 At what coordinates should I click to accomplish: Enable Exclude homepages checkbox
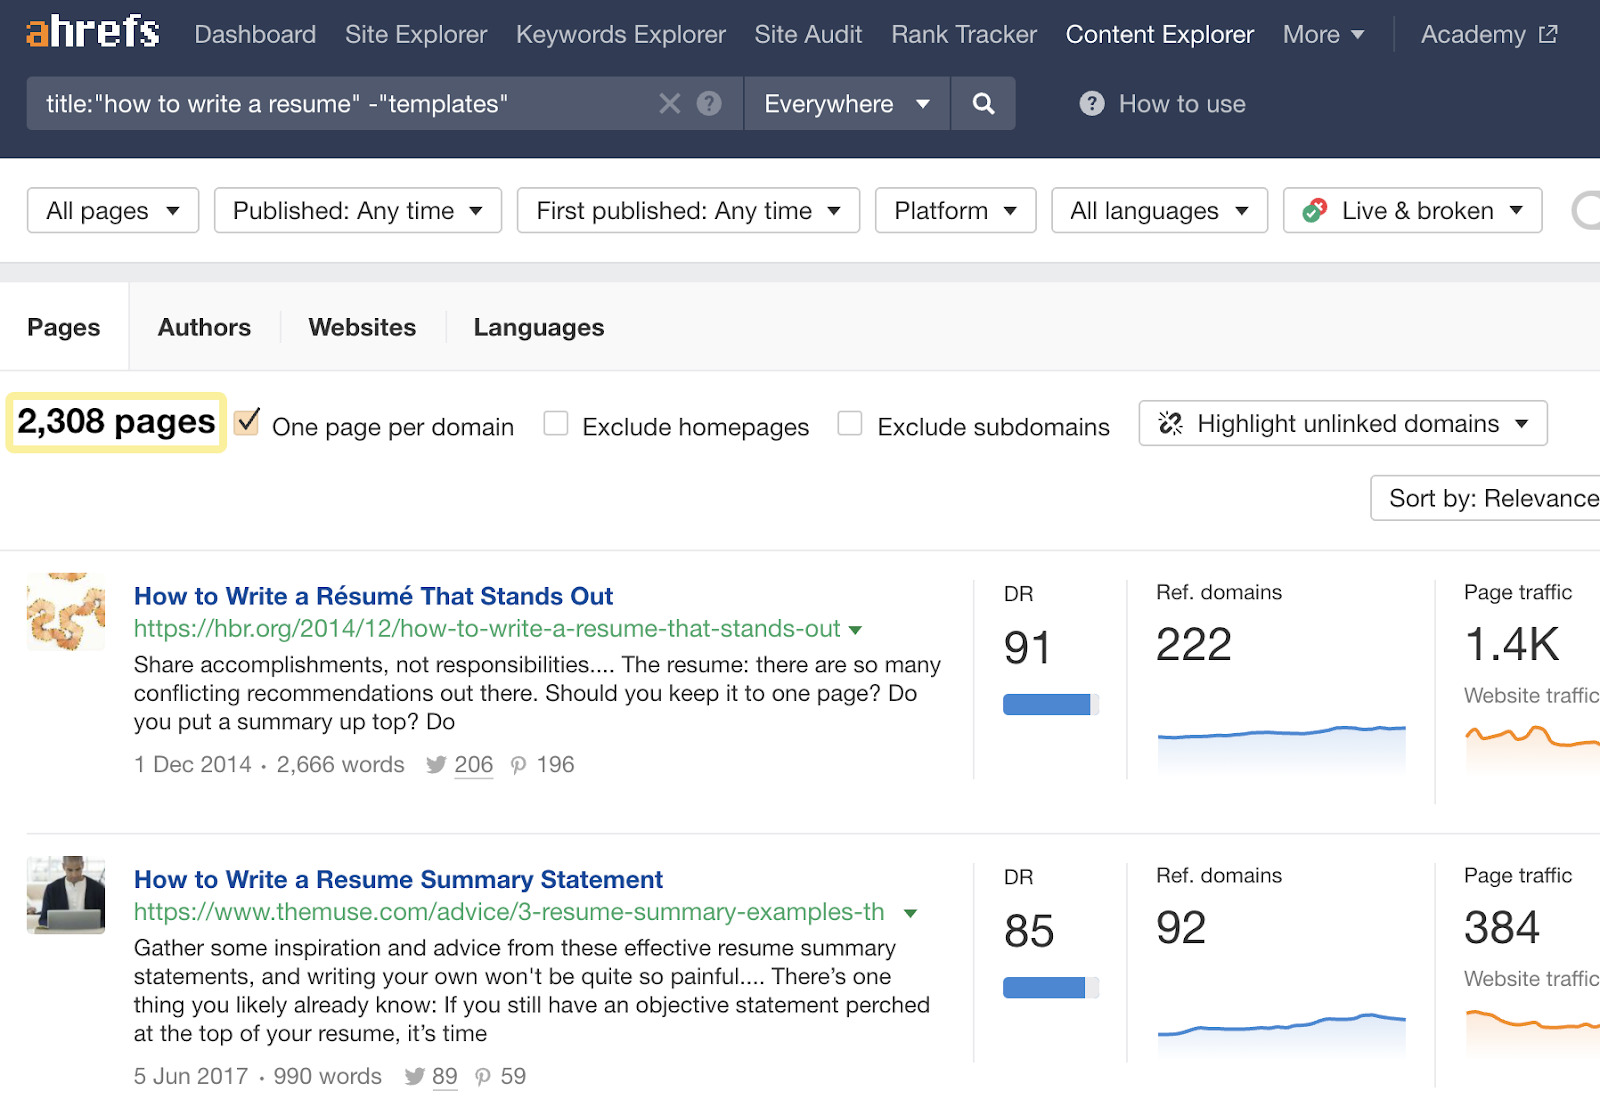(x=556, y=424)
